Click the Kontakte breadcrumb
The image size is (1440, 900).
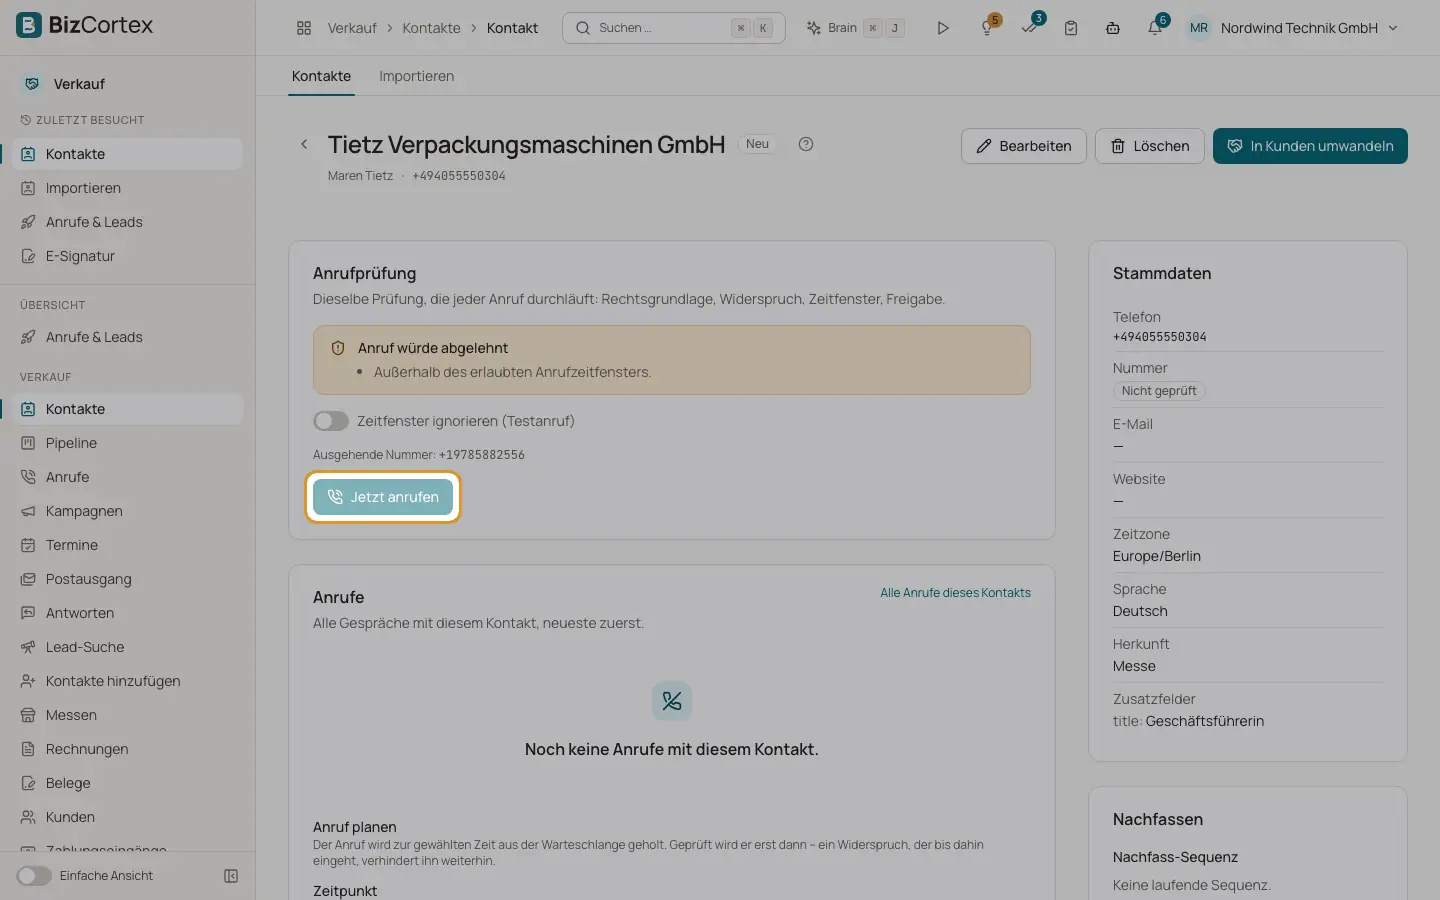click(431, 28)
